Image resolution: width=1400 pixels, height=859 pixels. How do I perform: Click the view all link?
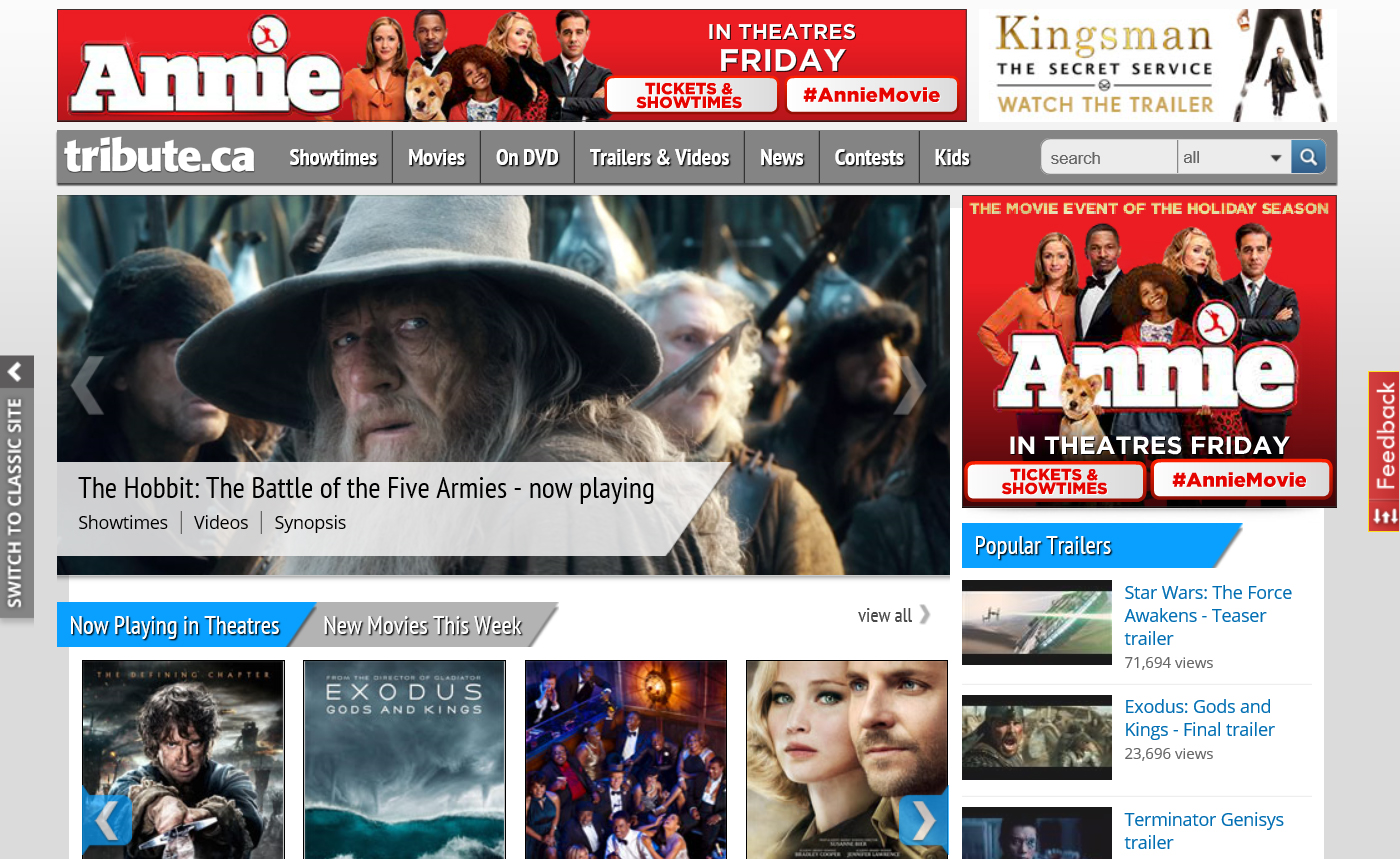click(x=894, y=615)
